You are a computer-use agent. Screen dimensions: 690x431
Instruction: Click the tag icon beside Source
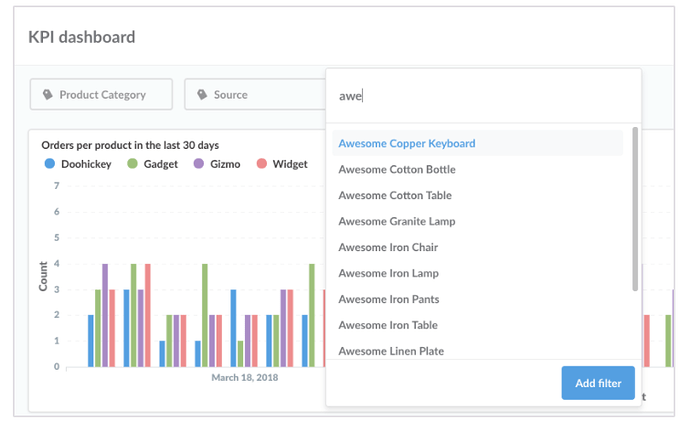(x=202, y=95)
